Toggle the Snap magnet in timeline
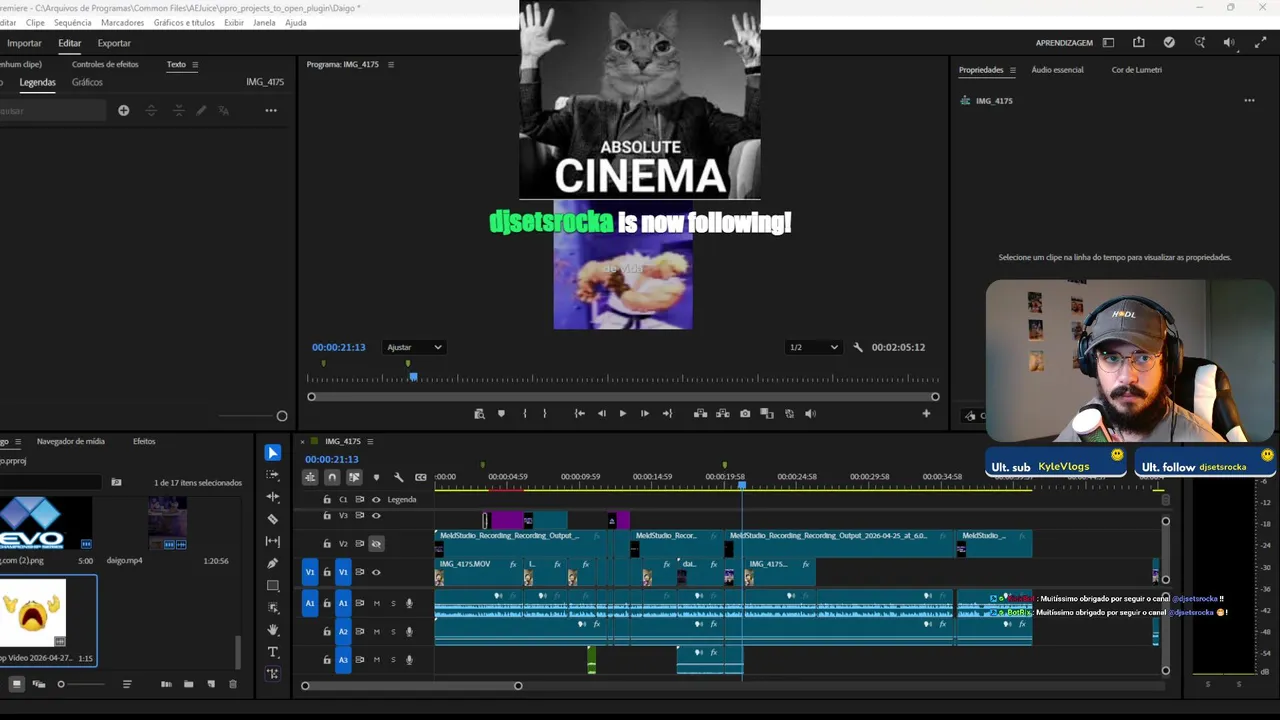This screenshot has height=720, width=1280. point(332,477)
